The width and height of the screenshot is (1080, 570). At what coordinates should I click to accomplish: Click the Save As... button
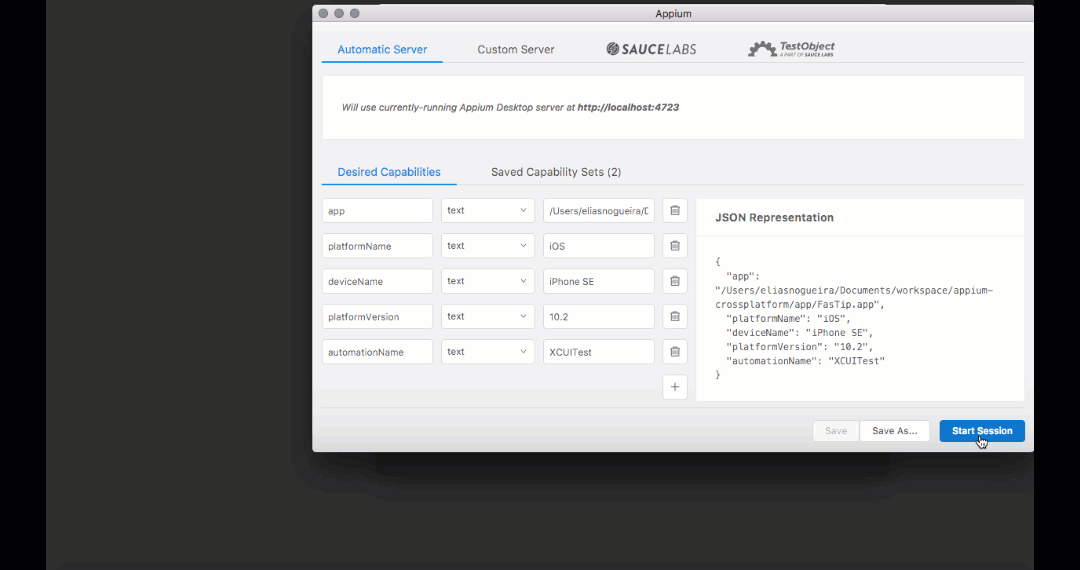pyautogui.click(x=895, y=431)
